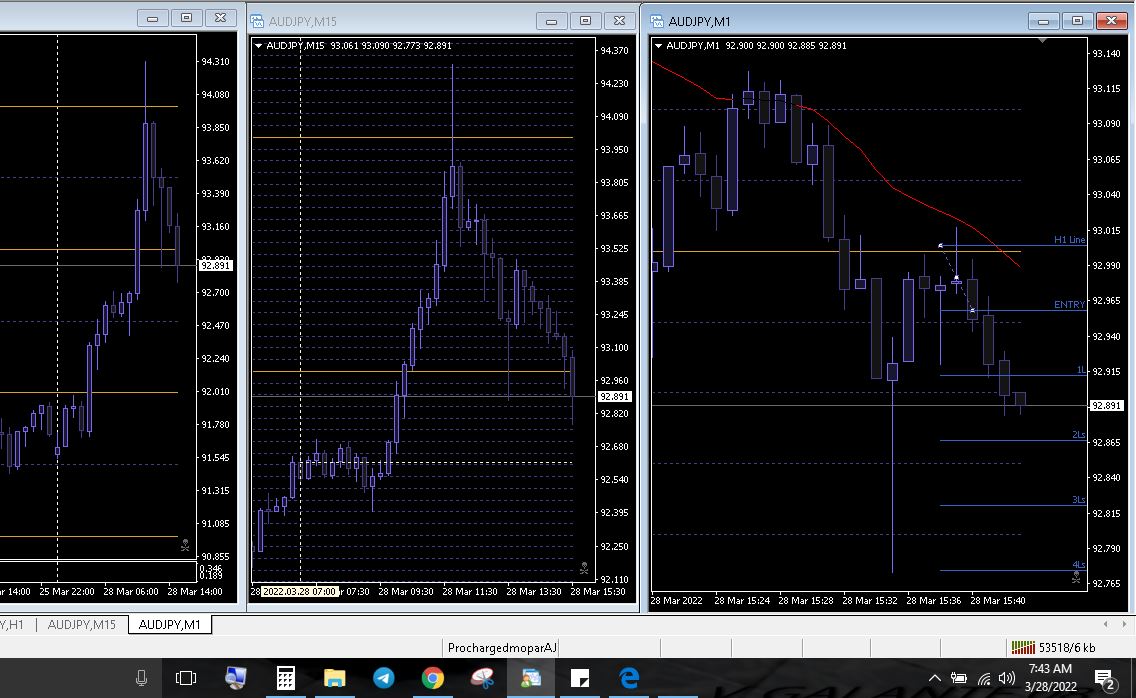Open the AUDJPY,M15 chart dropdown arrow
The image size is (1136, 698).
pyautogui.click(x=258, y=46)
